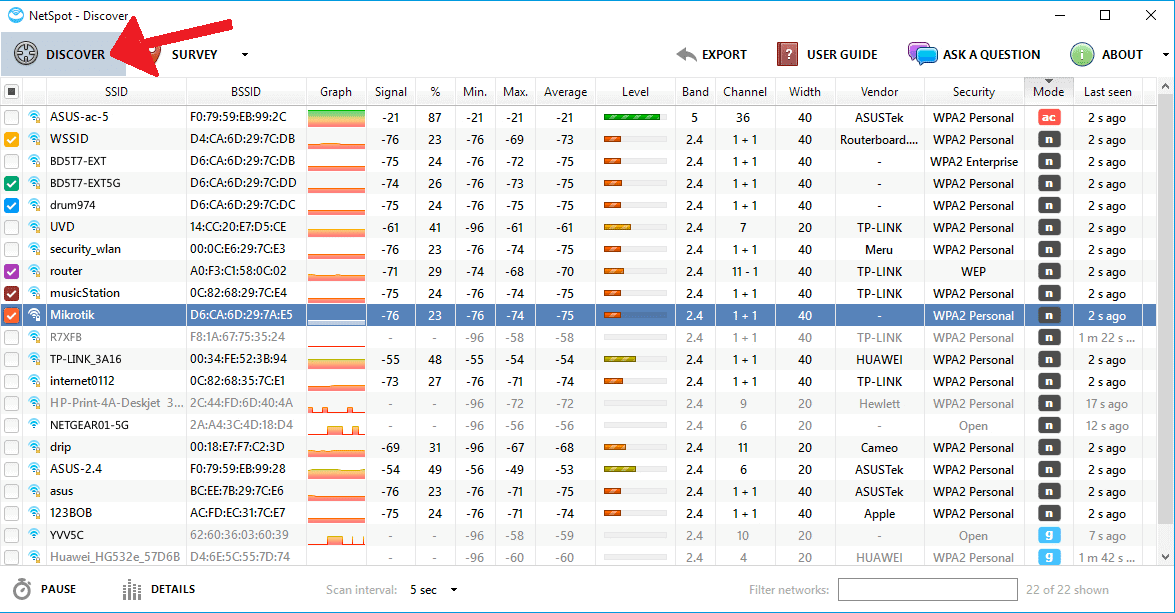Click the scroll down arrow of table scrollbar

(1165, 557)
